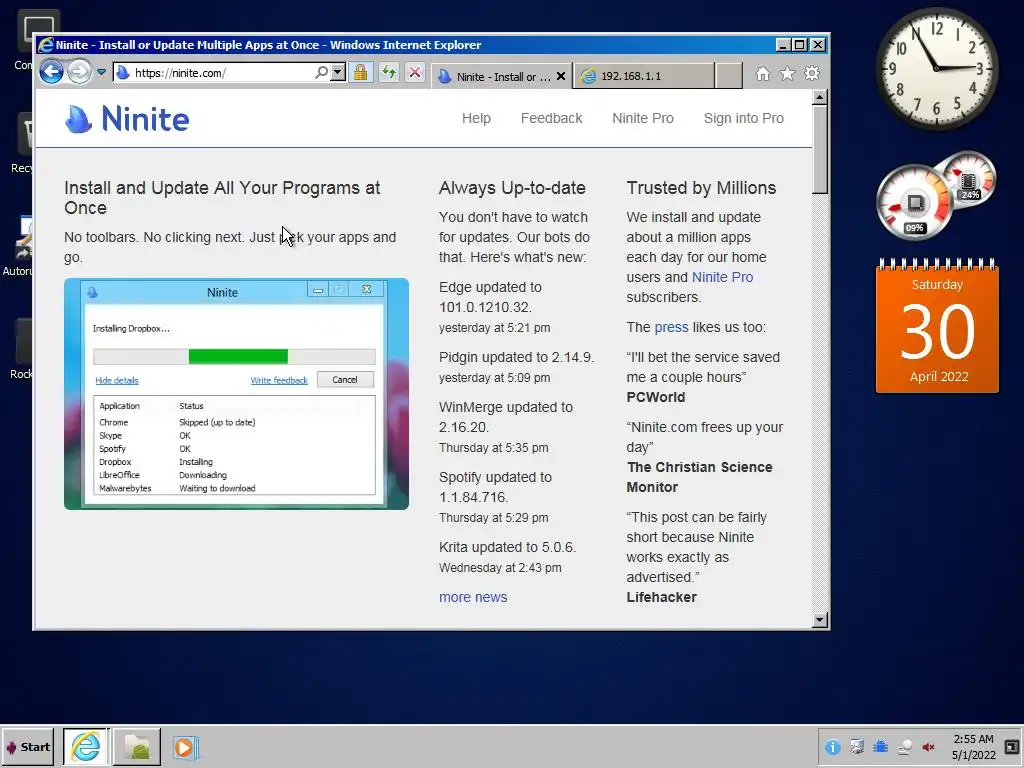Click 'Edge updated to 101.0.1210.32.' text
1024x768 pixels.
pyautogui.click(x=490, y=297)
